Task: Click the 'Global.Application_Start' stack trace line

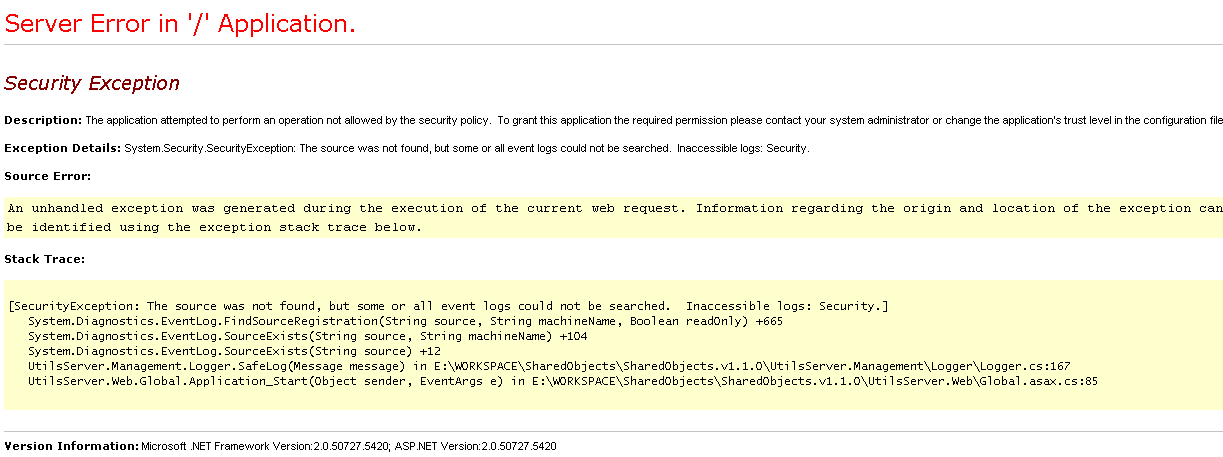Action: (x=563, y=382)
